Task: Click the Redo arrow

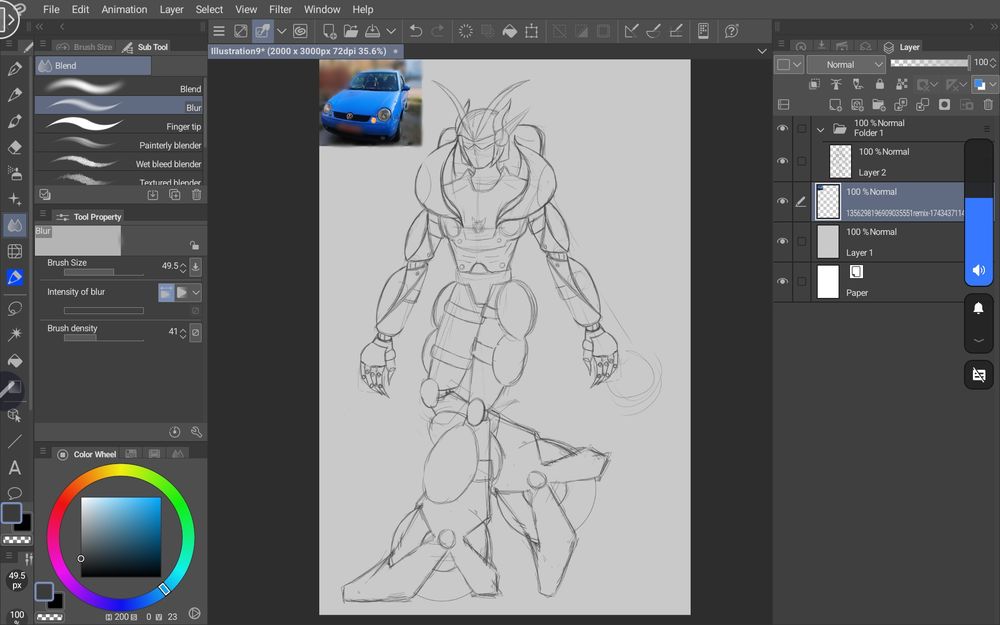Action: tap(438, 31)
